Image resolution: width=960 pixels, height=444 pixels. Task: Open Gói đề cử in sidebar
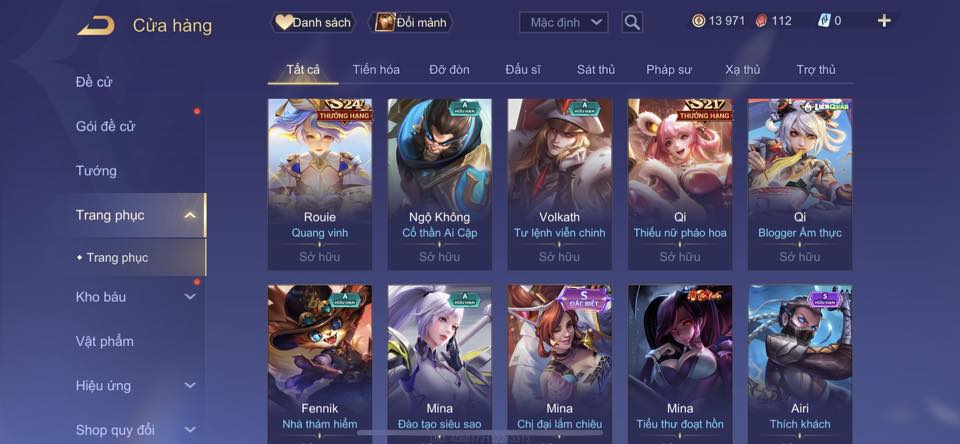click(105, 126)
